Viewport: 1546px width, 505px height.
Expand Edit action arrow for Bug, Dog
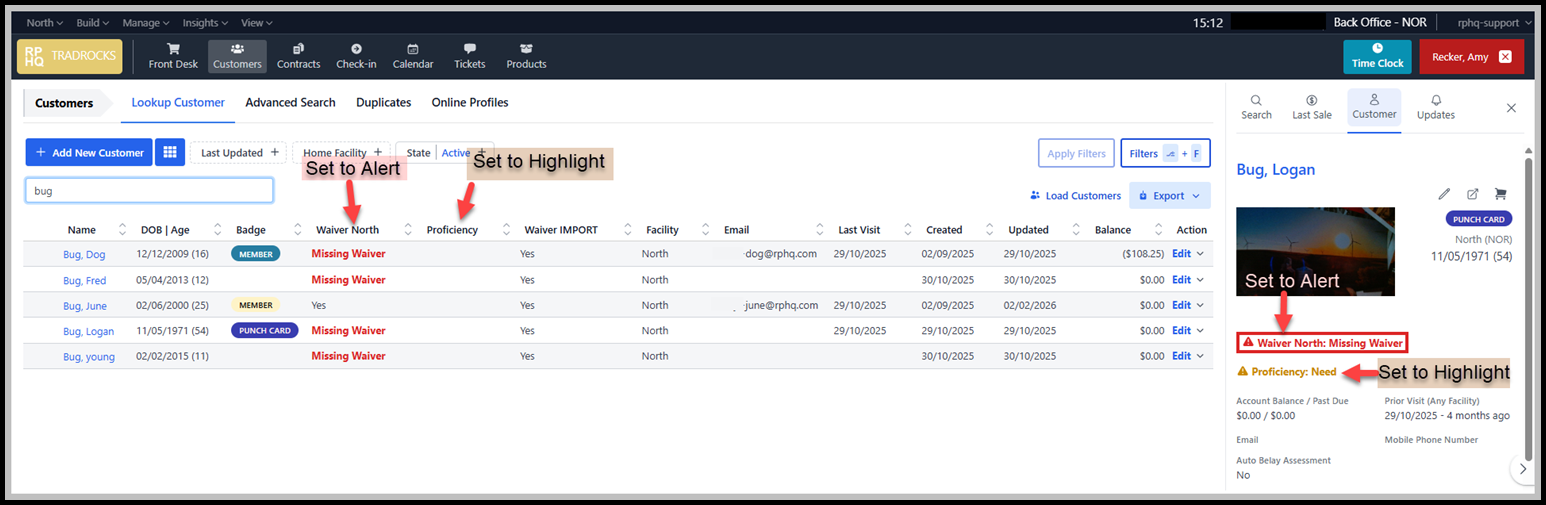(1199, 254)
